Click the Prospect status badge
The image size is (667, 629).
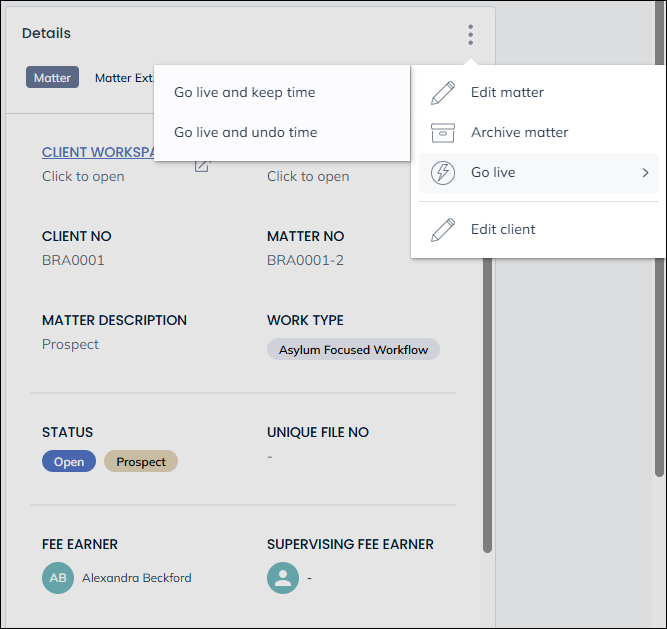point(141,462)
